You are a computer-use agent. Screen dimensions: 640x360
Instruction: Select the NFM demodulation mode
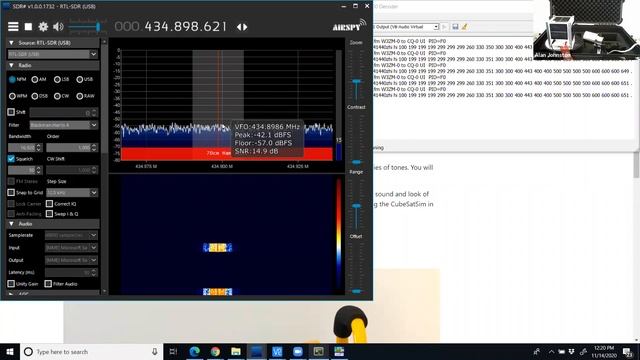[x=12, y=80]
